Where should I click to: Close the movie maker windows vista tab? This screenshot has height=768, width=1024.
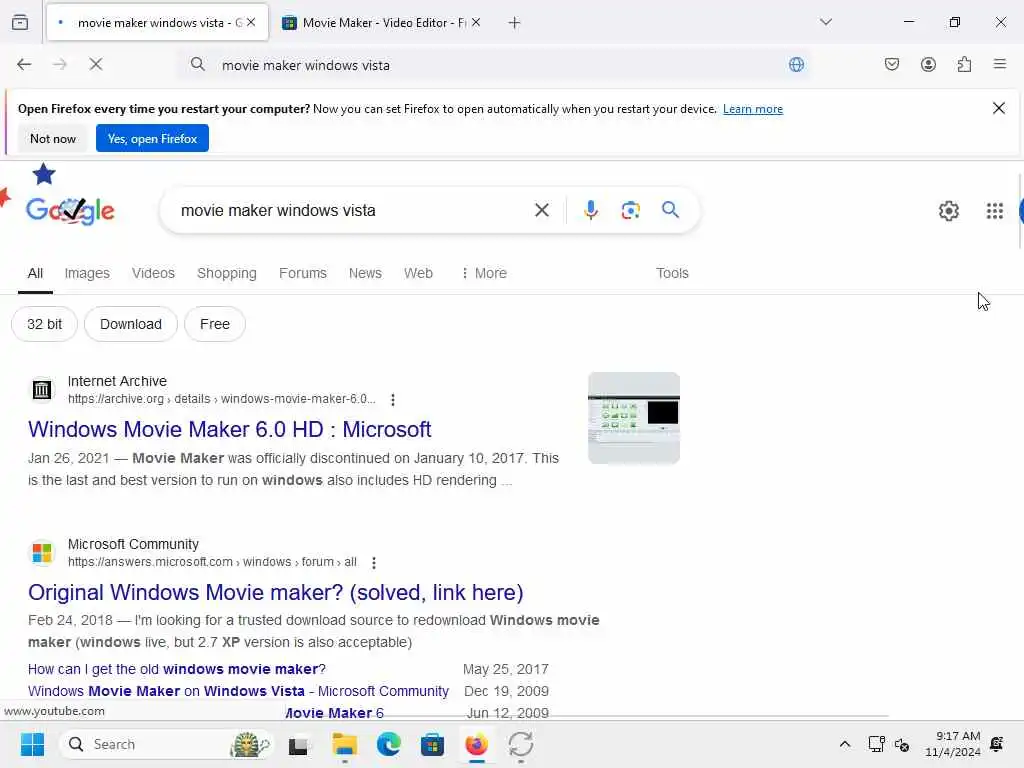point(251,22)
